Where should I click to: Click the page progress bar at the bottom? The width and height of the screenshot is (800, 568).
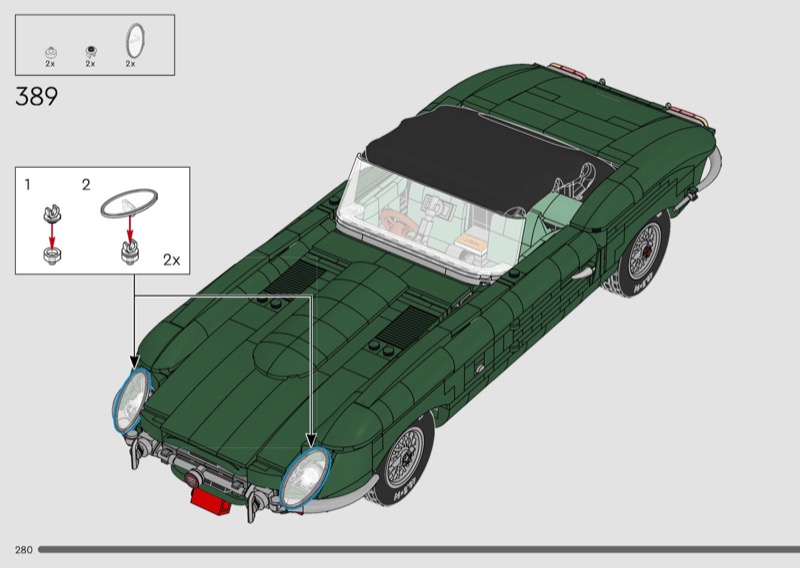[x=419, y=550]
